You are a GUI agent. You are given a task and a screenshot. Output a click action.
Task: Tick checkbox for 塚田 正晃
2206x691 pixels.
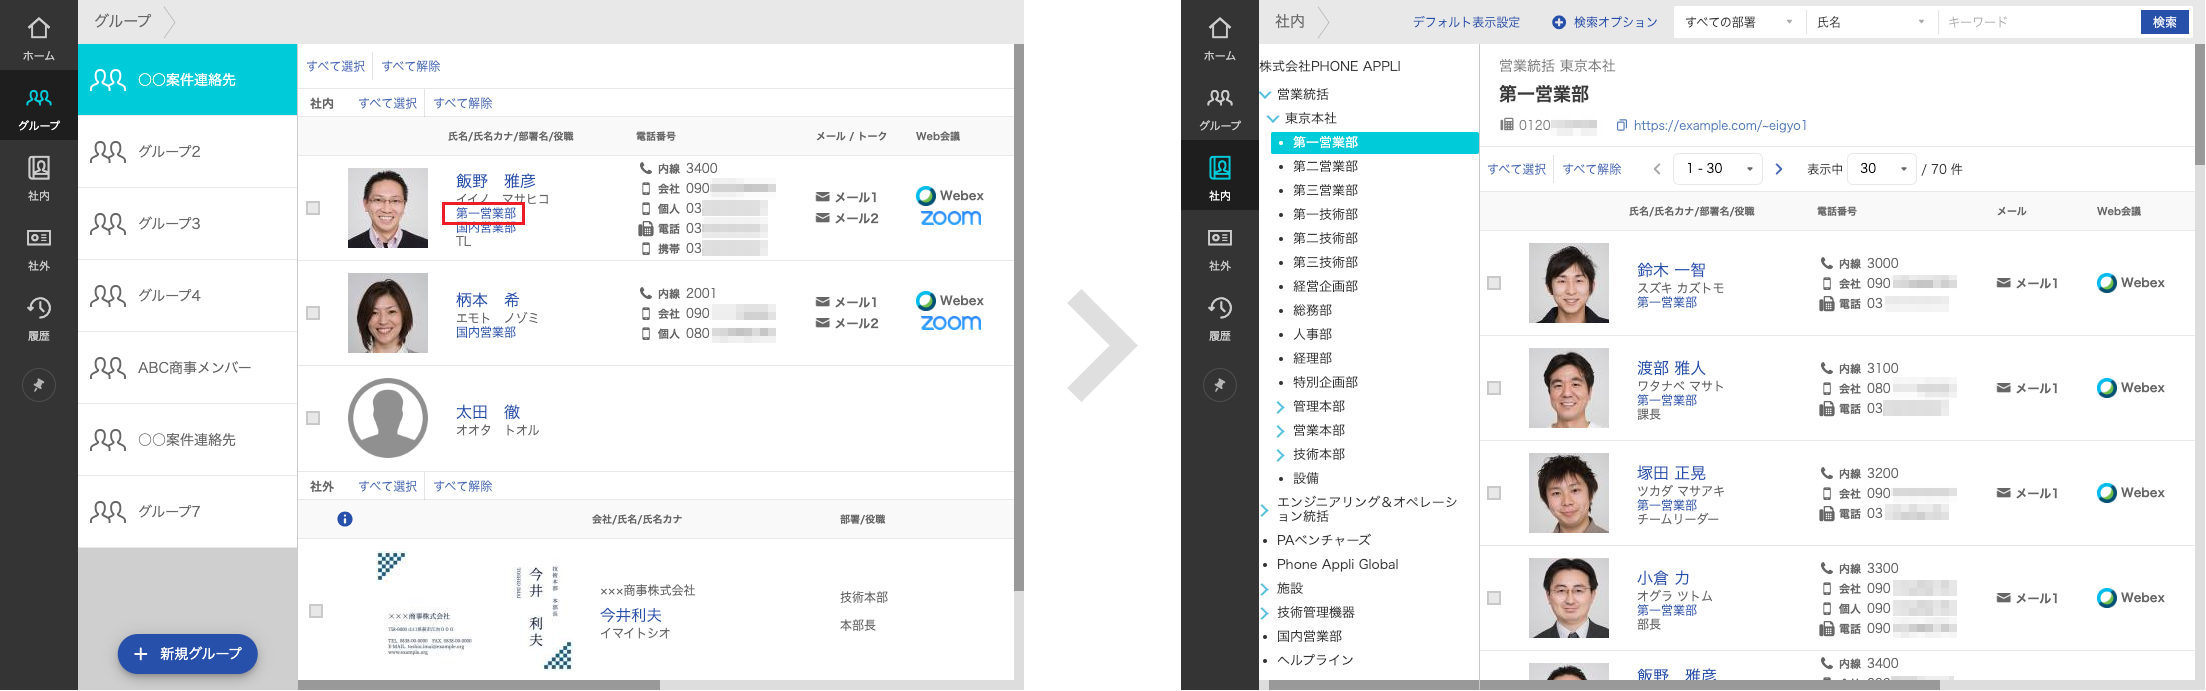(1494, 493)
